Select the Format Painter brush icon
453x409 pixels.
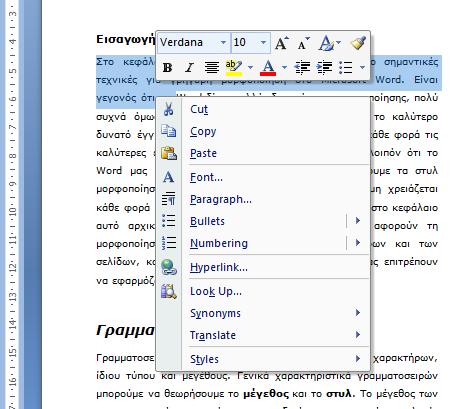pyautogui.click(x=358, y=43)
